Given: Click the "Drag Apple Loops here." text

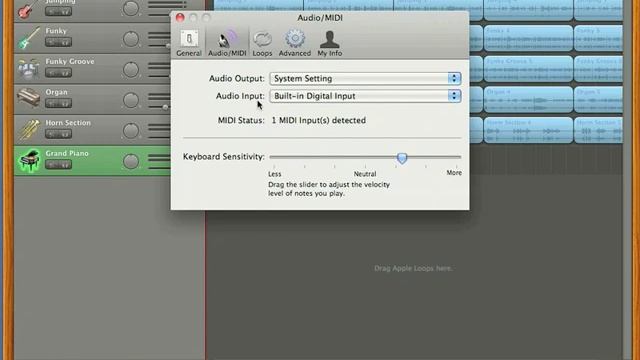Looking at the screenshot, I should [413, 268].
